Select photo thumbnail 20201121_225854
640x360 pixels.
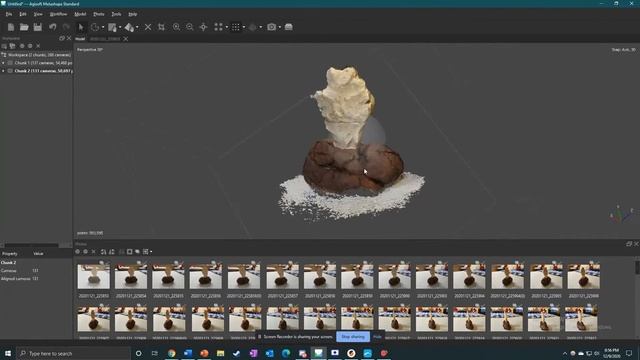(x=131, y=276)
